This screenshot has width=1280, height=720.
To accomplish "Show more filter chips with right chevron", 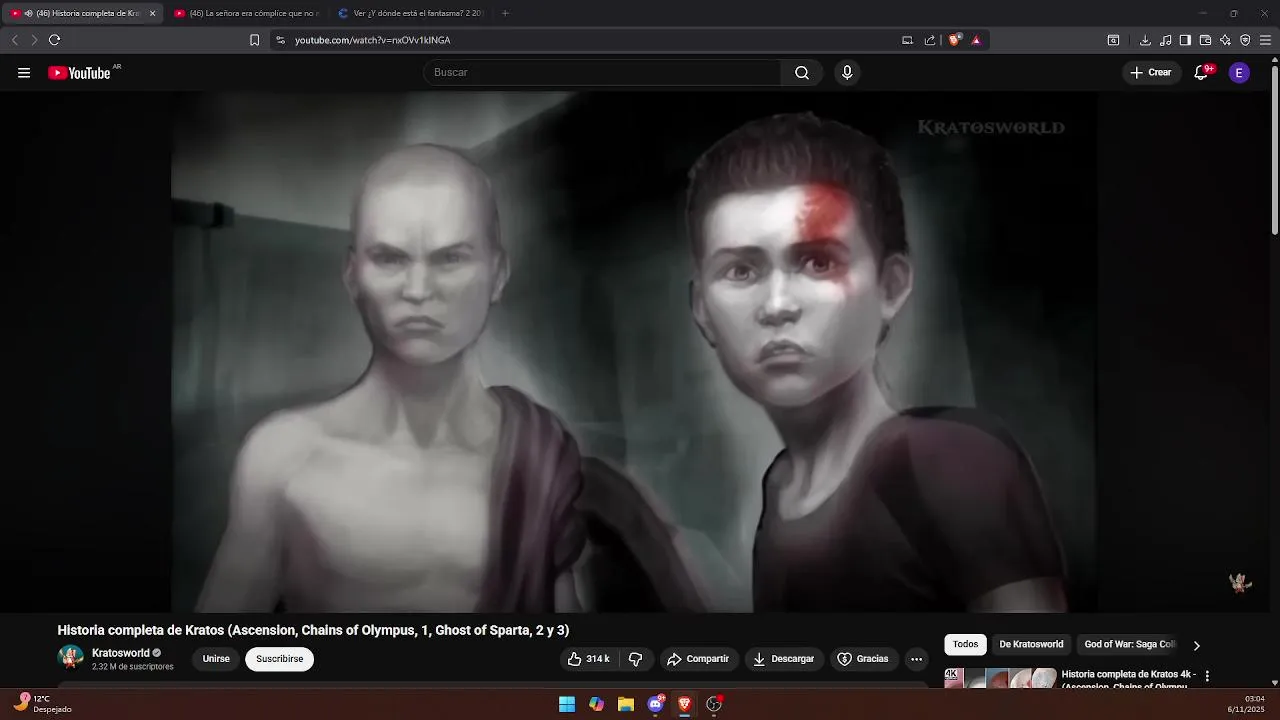I will (x=1197, y=645).
